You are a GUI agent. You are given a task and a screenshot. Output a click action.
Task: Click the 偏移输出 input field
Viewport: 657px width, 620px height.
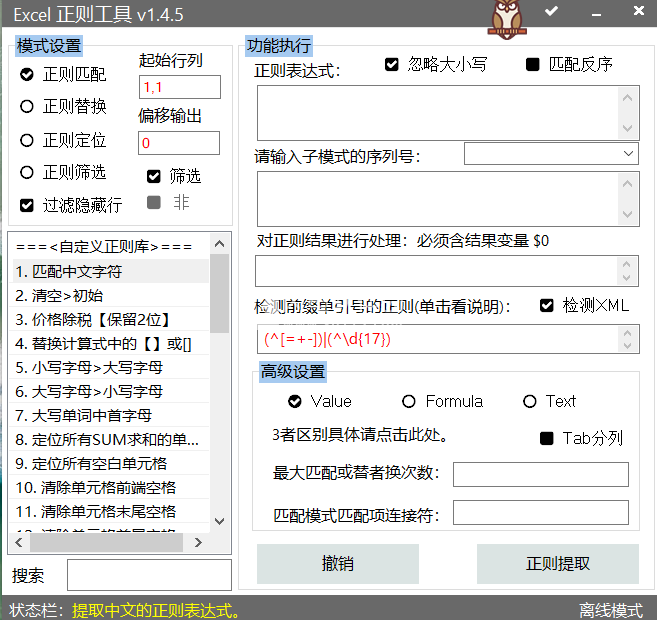pos(179,143)
